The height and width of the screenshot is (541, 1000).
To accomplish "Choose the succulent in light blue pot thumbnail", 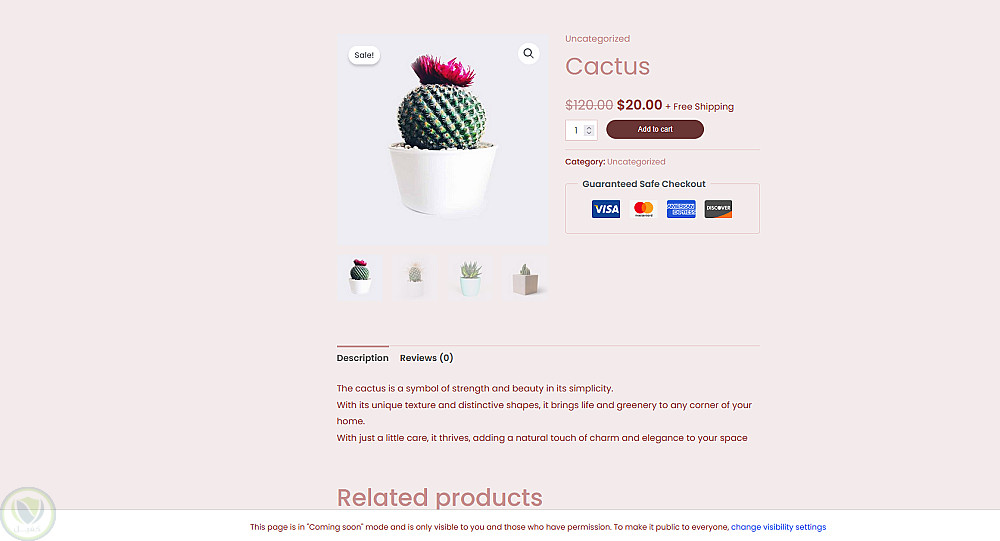I will tap(470, 277).
